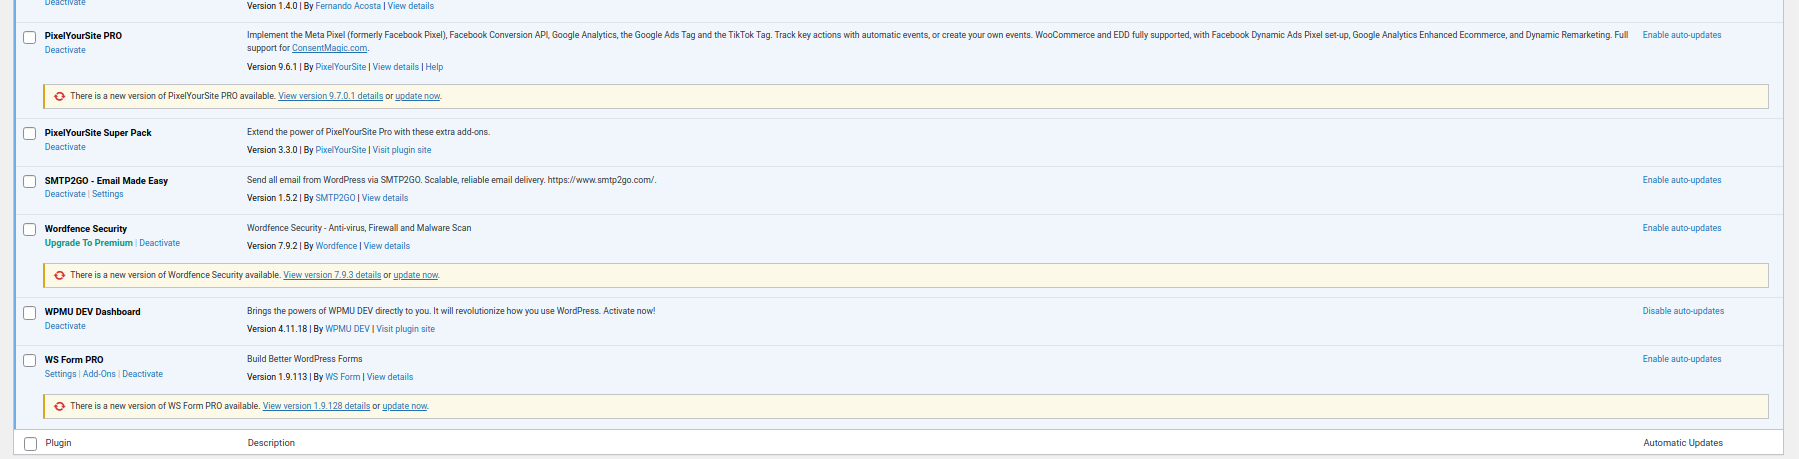Open PixelYourSite PRO Help link
Screen dimensions: 1799x459
[x=434, y=67]
